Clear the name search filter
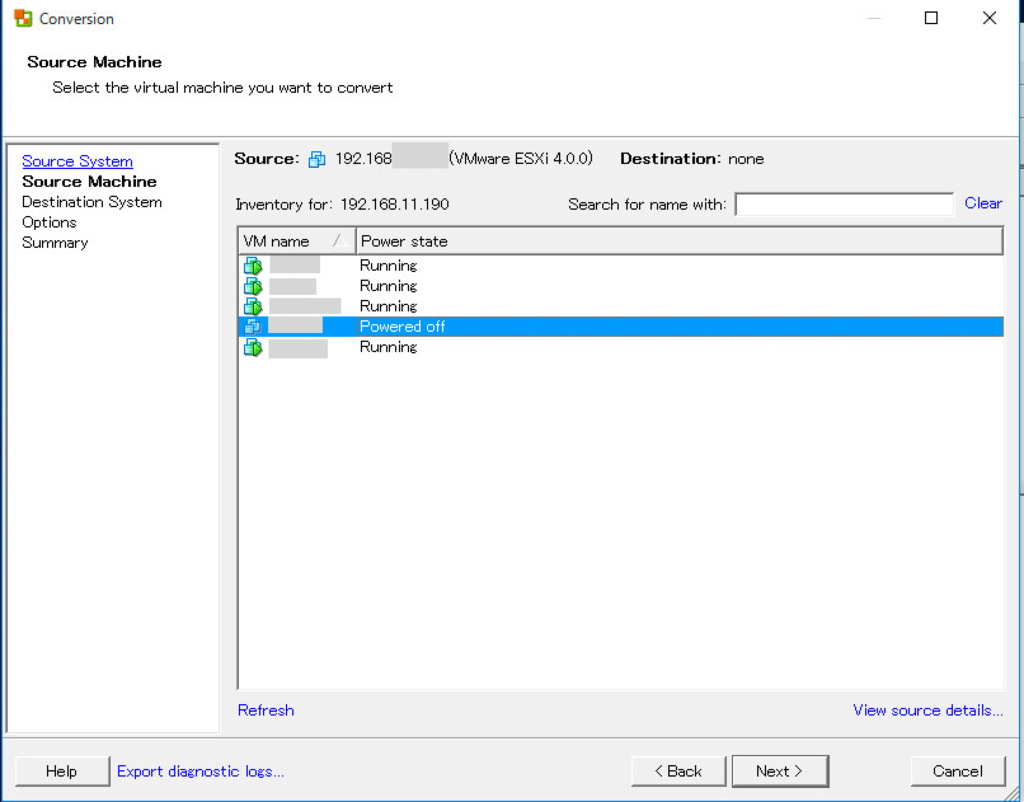This screenshot has width=1024, height=802. click(983, 203)
